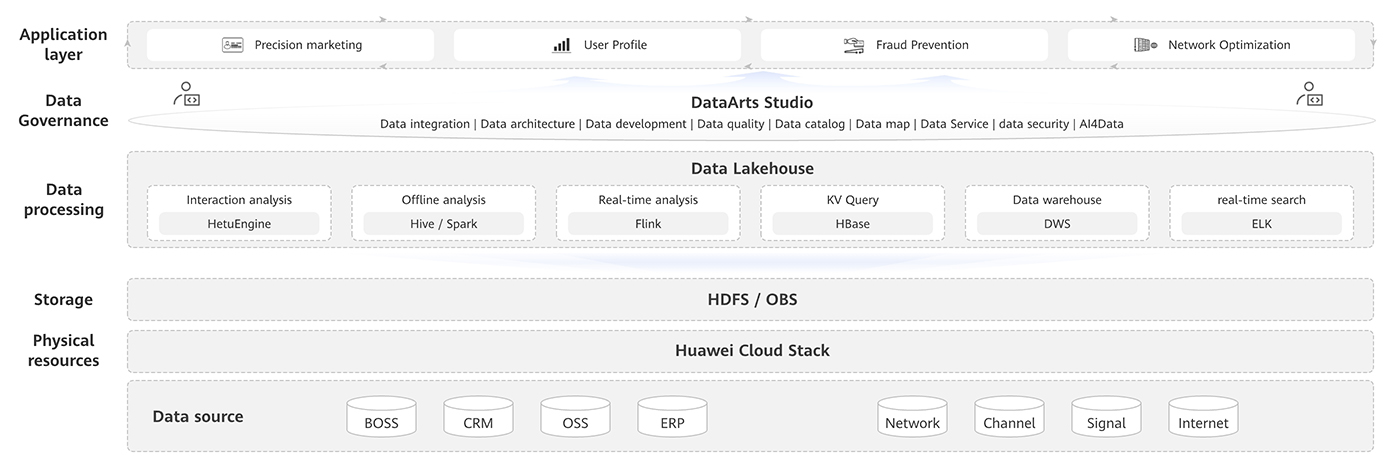Select the Channel data source cylinder
Screen dimensions: 1400x468
[1009, 416]
